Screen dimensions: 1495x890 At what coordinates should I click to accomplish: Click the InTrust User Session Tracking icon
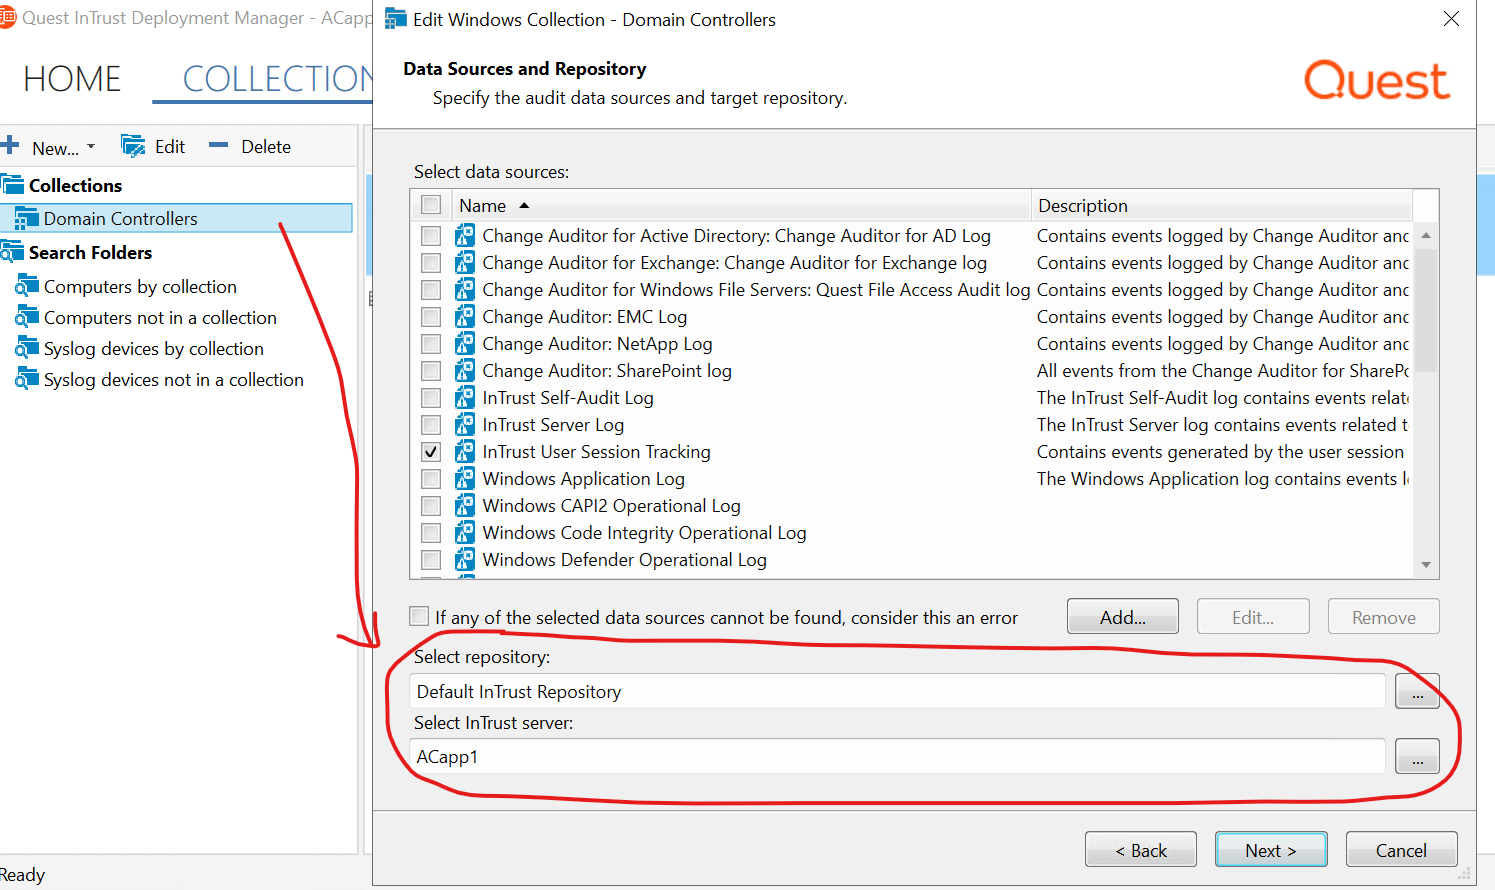pyautogui.click(x=465, y=451)
